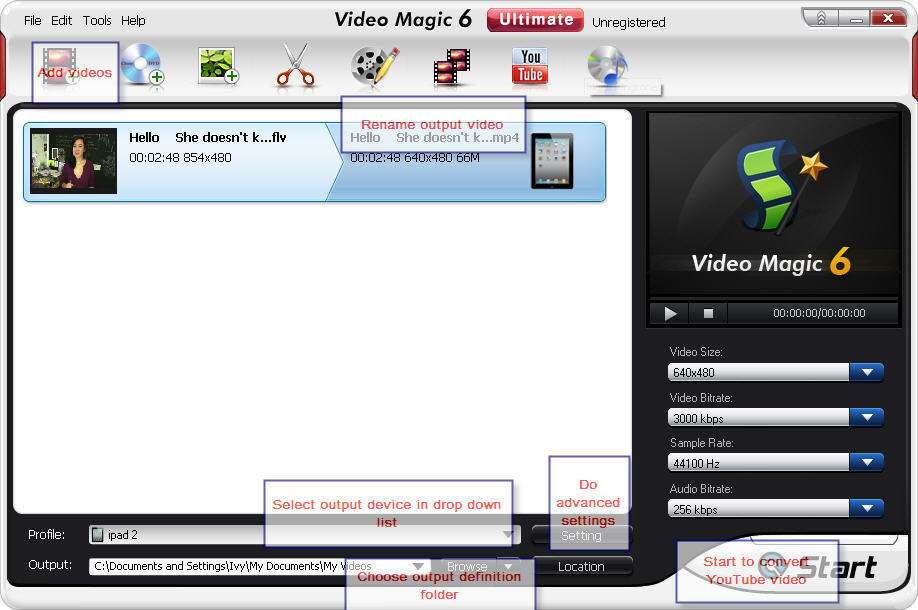Click the music disc toolbar icon
Viewport: 918px width, 610px height.
tap(608, 67)
